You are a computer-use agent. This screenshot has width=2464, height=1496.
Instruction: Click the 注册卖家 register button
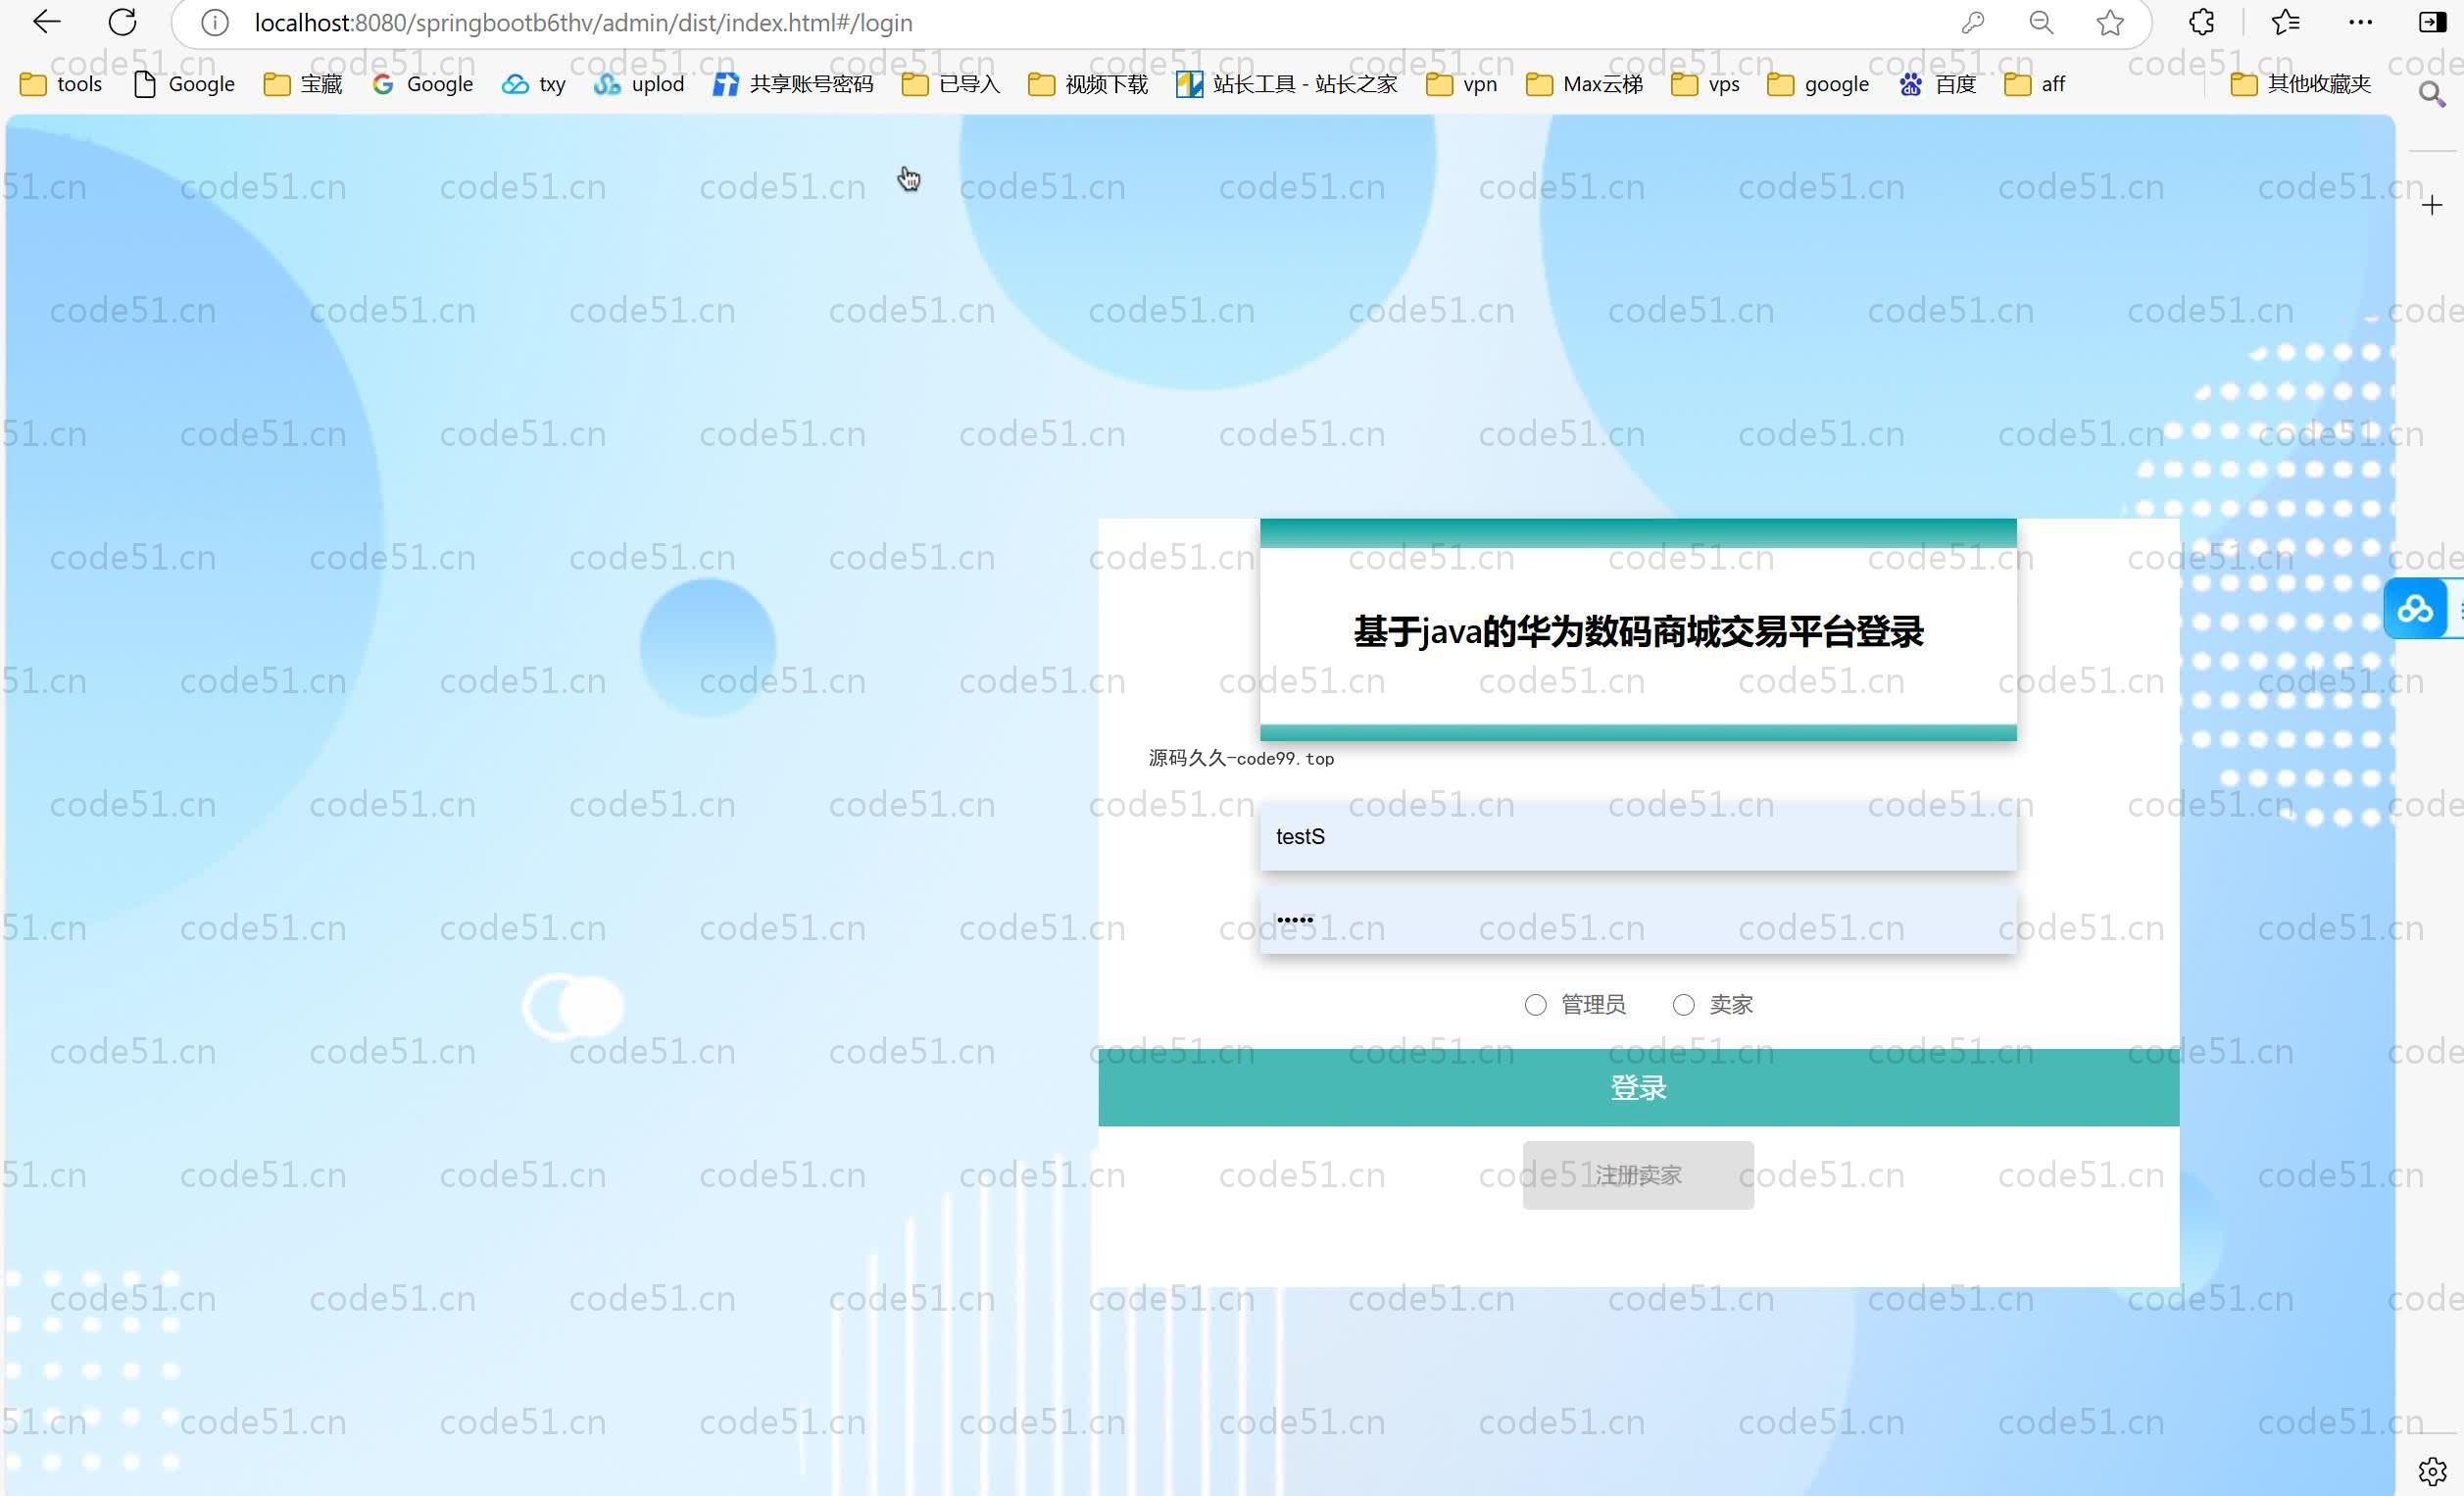(x=1638, y=1175)
